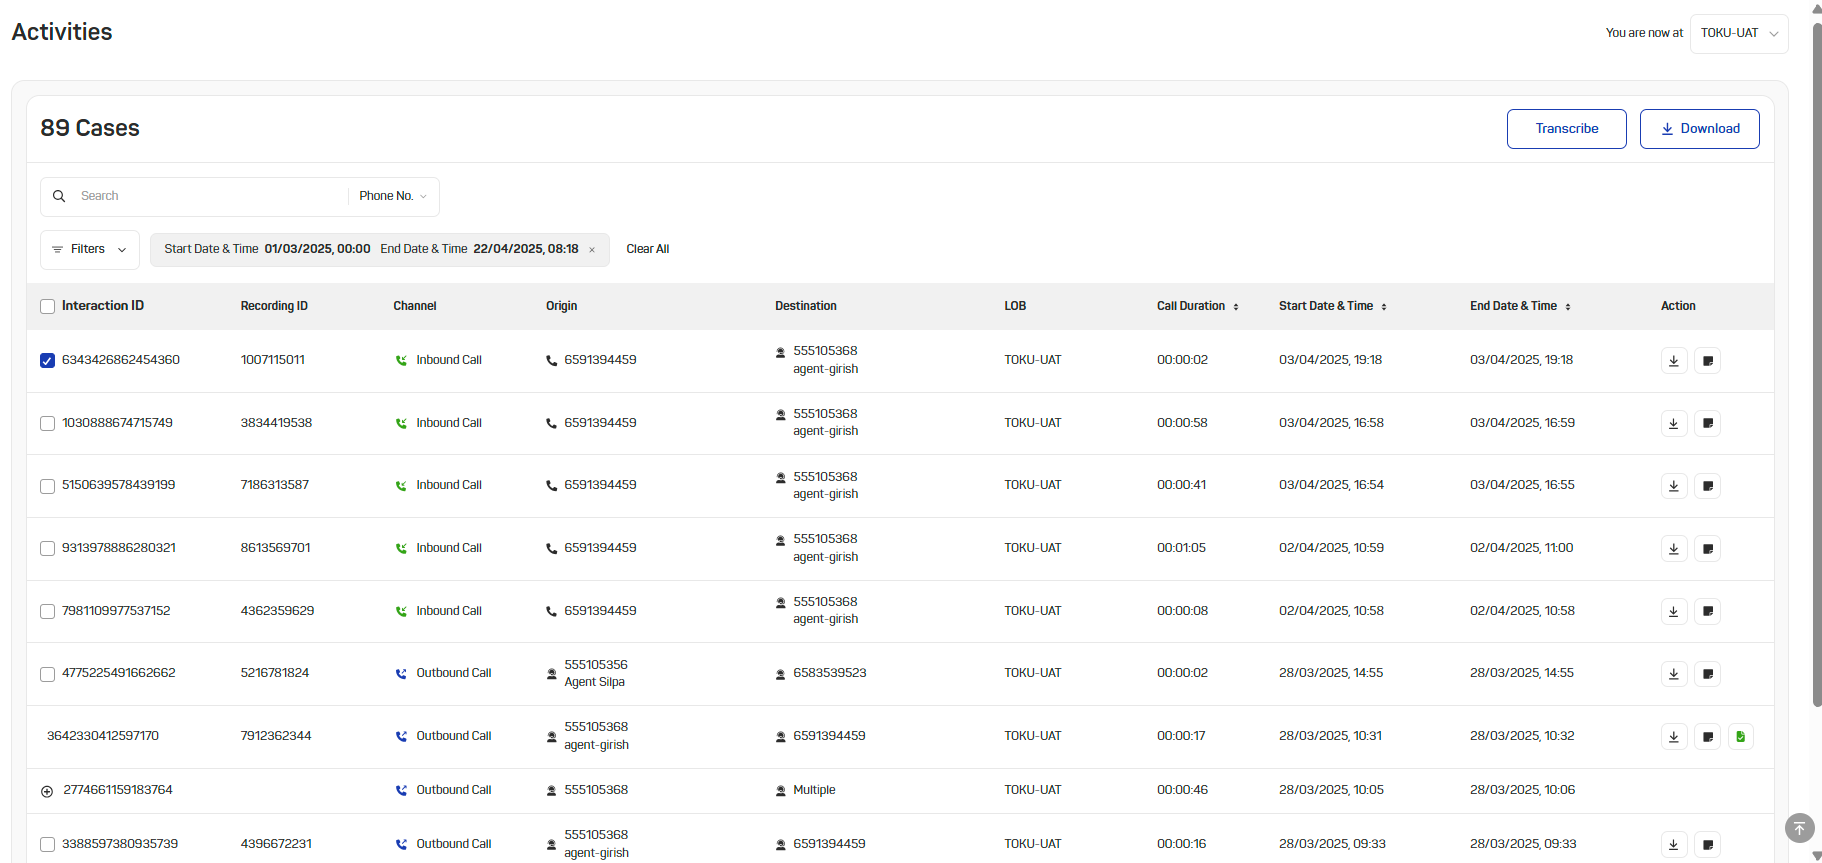
Task: Sort by Call Duration arrows
Action: point(1236,307)
